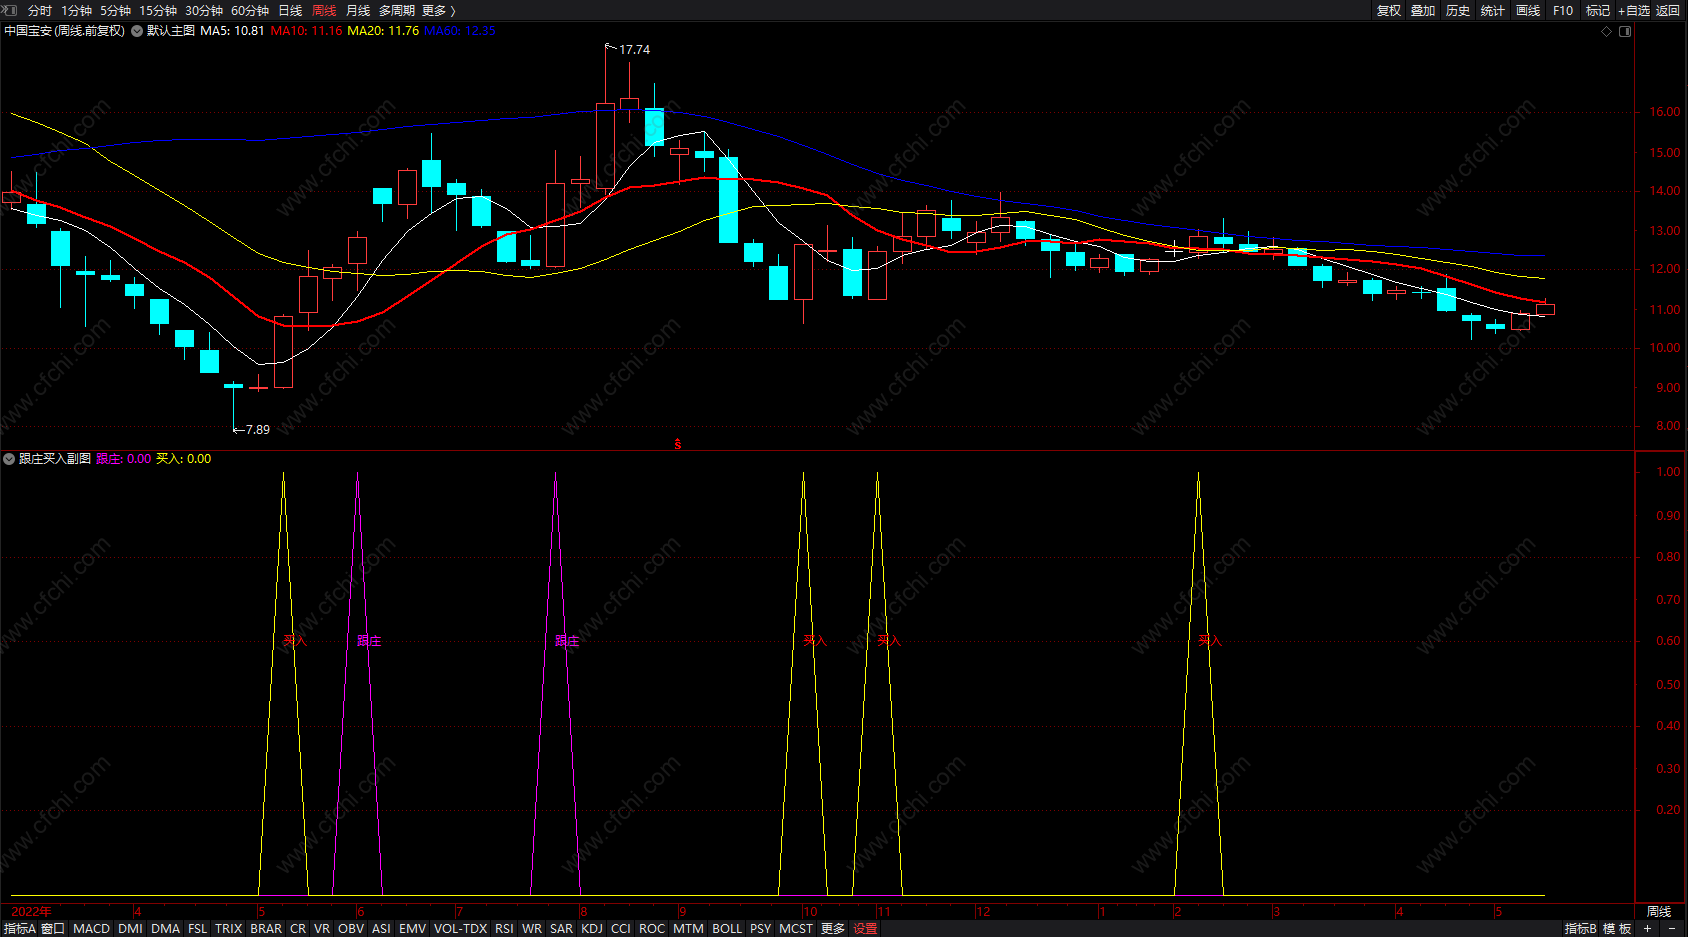Open the 多周期 multi-period view
This screenshot has width=1688, height=937.
click(397, 10)
